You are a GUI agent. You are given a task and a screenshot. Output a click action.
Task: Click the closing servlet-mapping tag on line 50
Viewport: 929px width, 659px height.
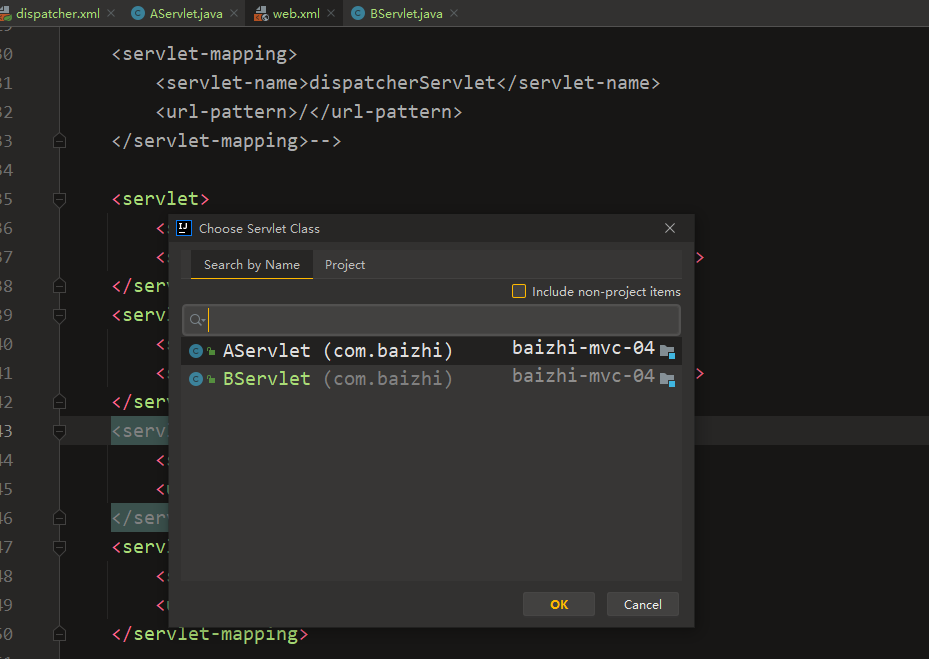[x=210, y=634]
